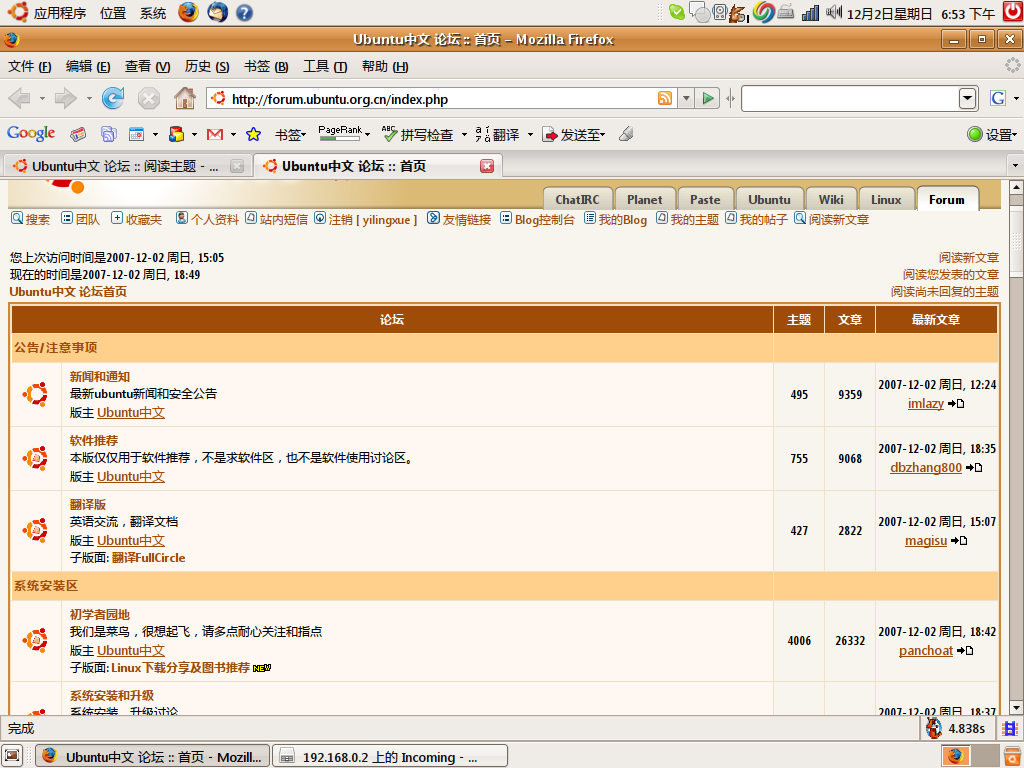Click the translate (翻译) toolbar button

[x=498, y=135]
